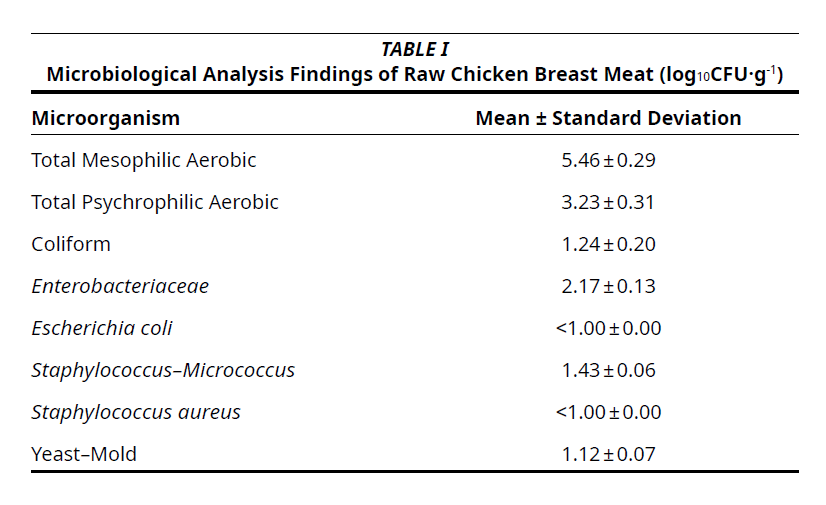Click the Escherichia coli <1.00±0.00 value
This screenshot has width=826, height=505.
pyautogui.click(x=608, y=328)
